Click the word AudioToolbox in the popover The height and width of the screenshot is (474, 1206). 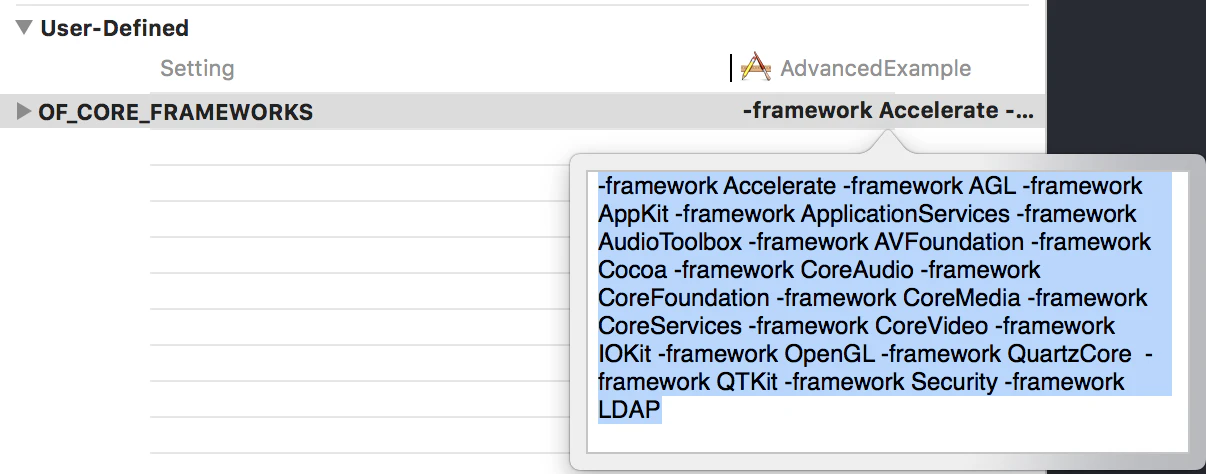670,242
